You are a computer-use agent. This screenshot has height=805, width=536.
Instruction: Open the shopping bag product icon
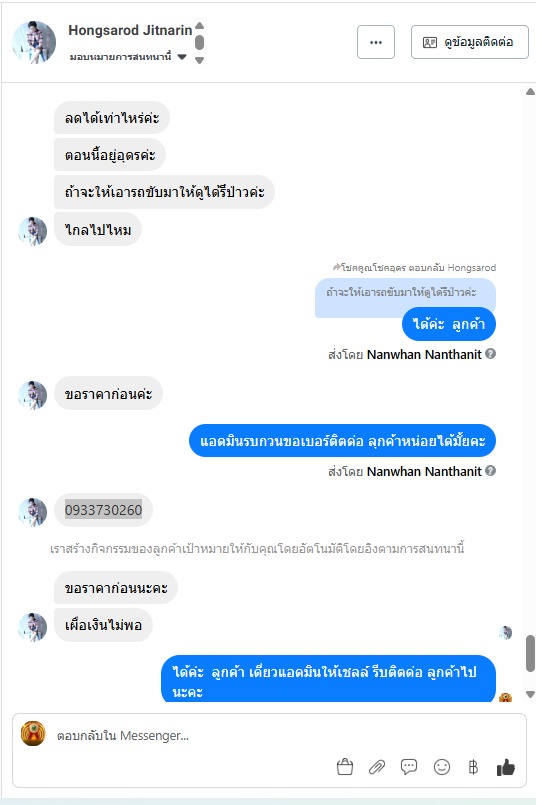click(x=345, y=767)
